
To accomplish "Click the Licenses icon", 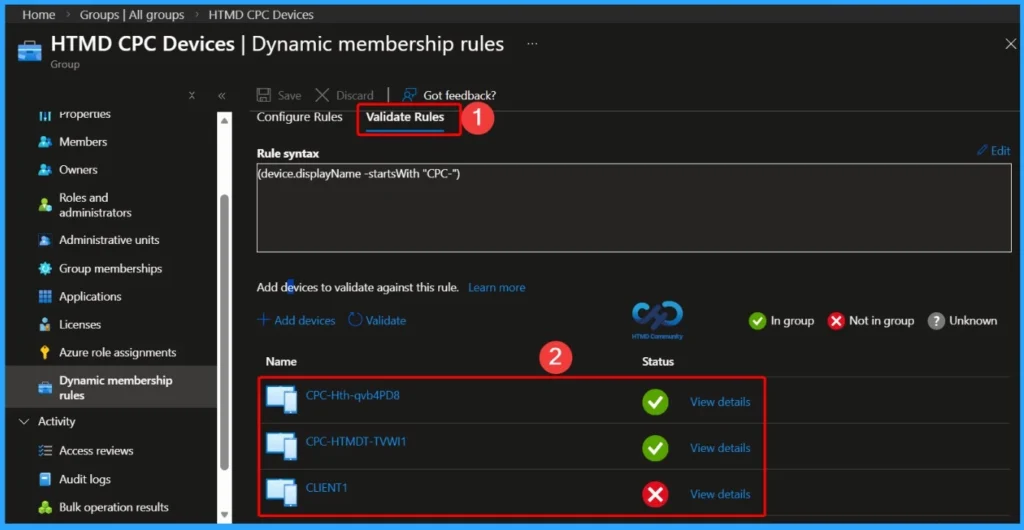I will click(x=45, y=324).
